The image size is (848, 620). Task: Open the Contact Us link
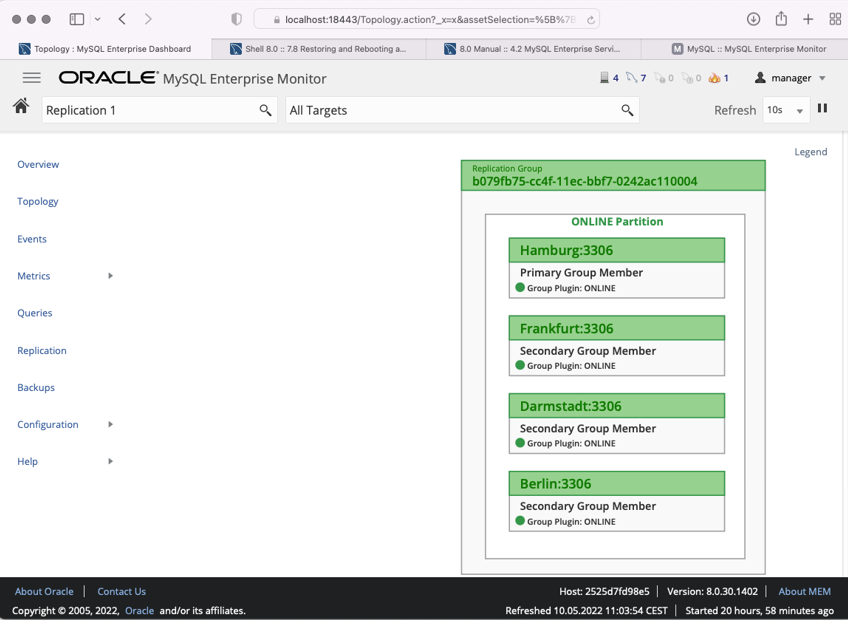click(121, 591)
